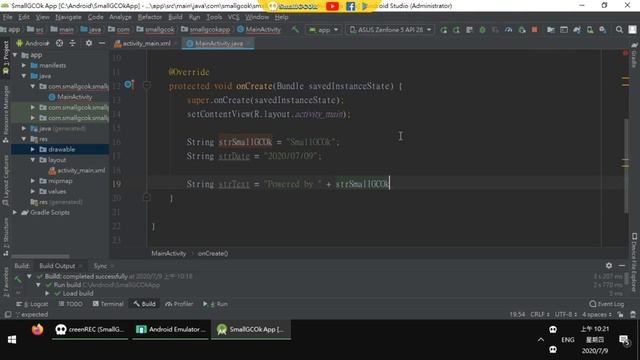640x360 pixels.
Task: Switch to activity_main.xml editor tab
Action: tap(146, 43)
